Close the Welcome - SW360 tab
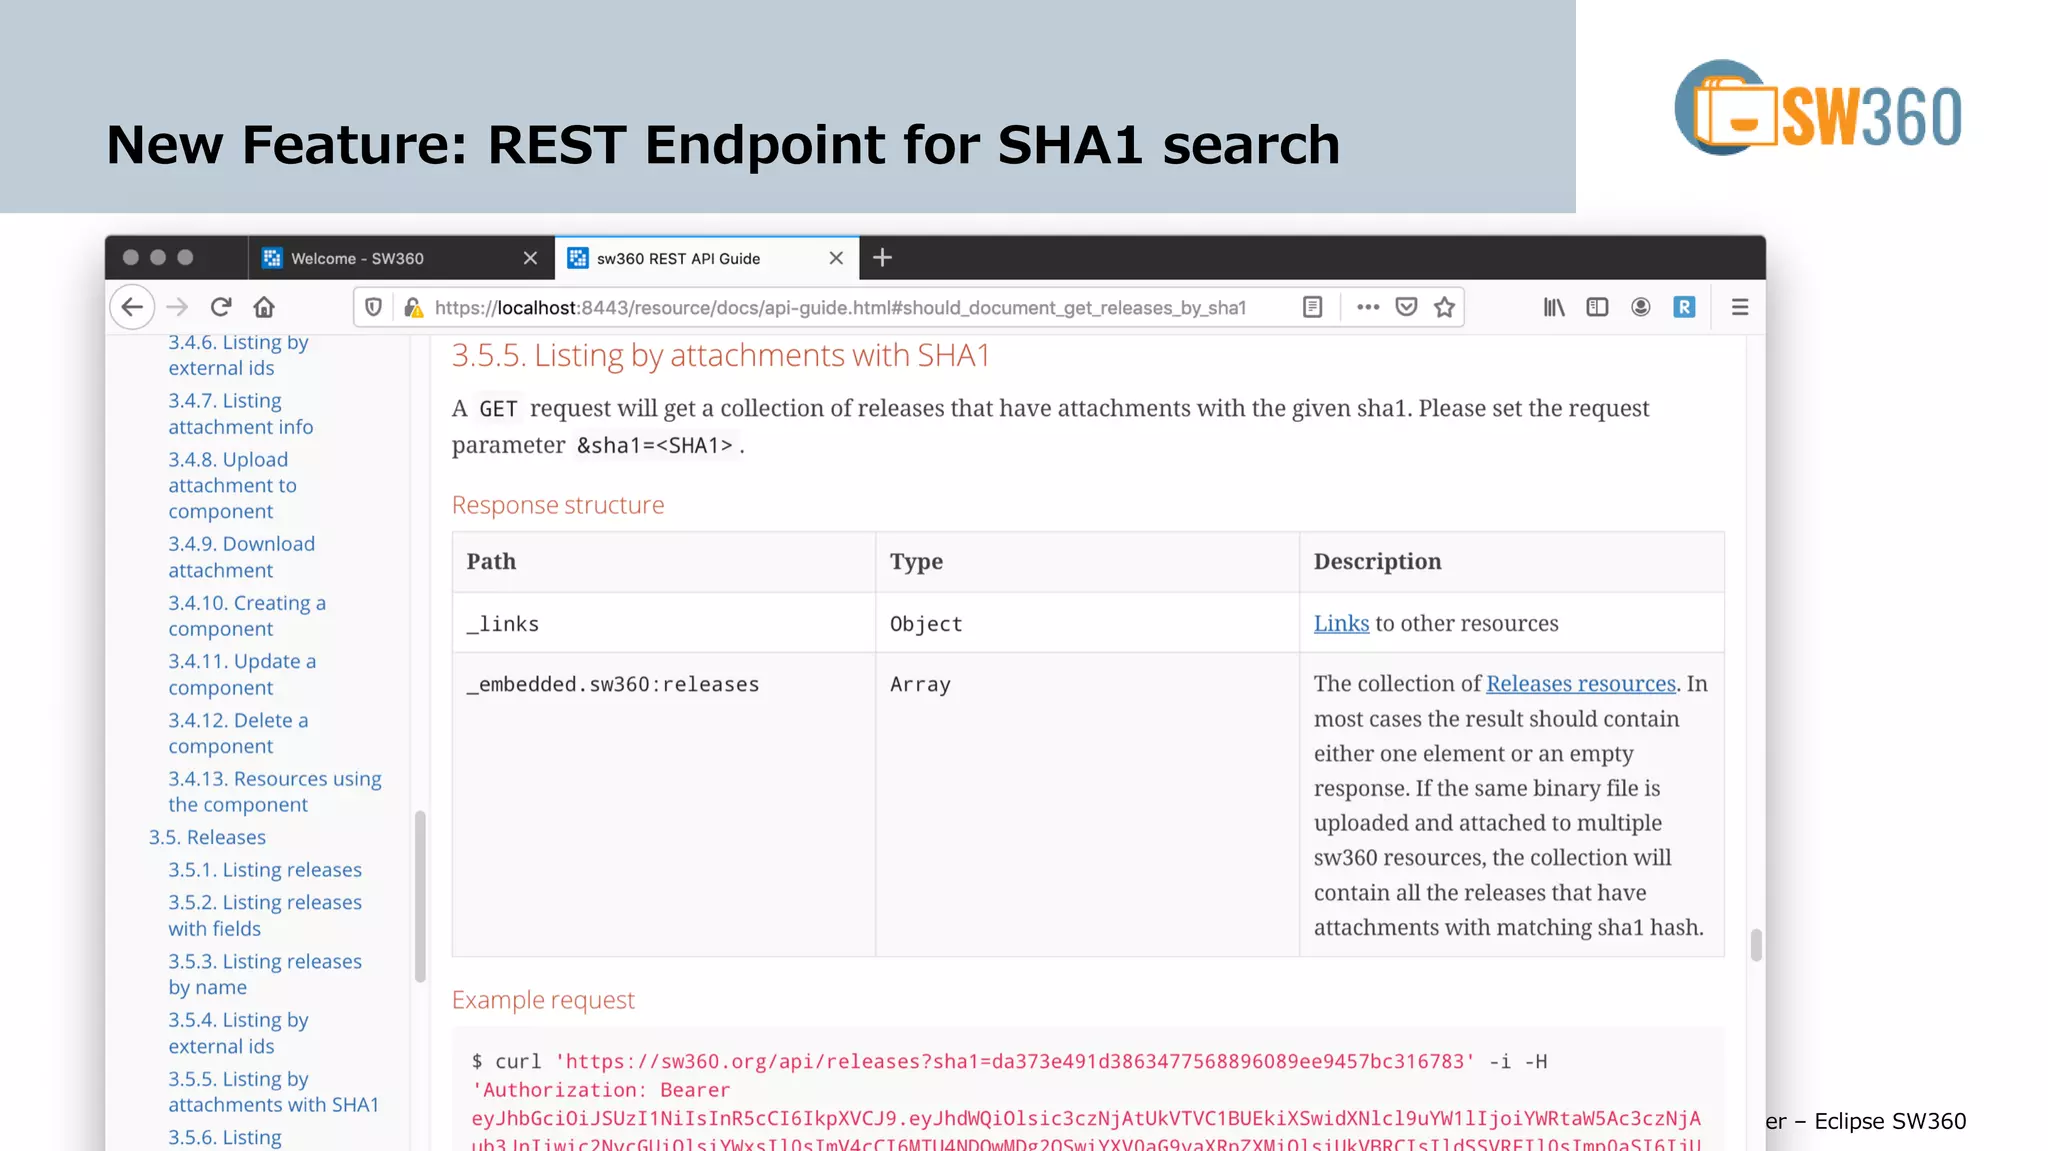 click(x=530, y=258)
